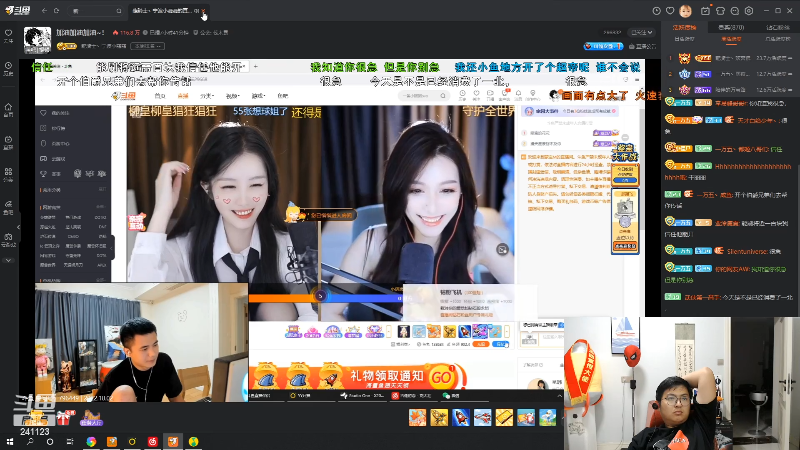Select the underlined orange ranking sub-tab
Screen dimensions: 800x450
click(731, 39)
